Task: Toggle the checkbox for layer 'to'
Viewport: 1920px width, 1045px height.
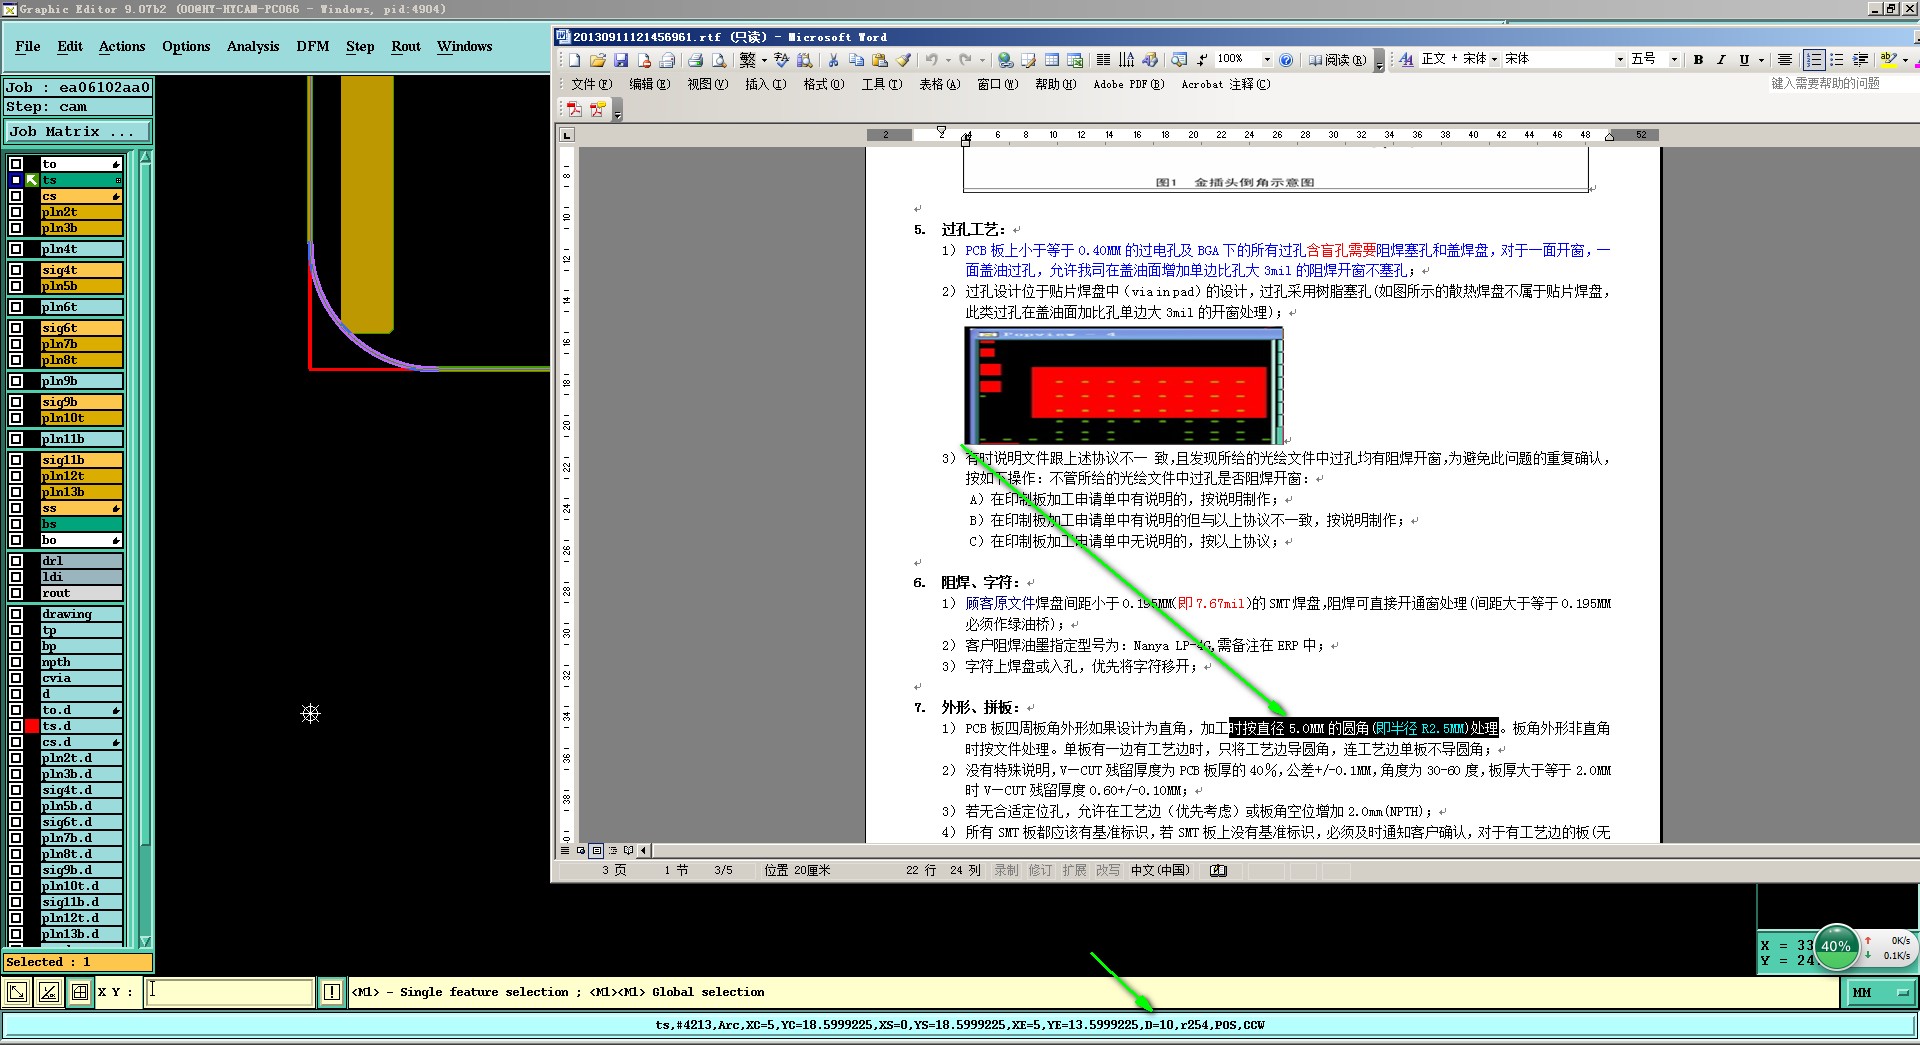Action: pos(16,164)
